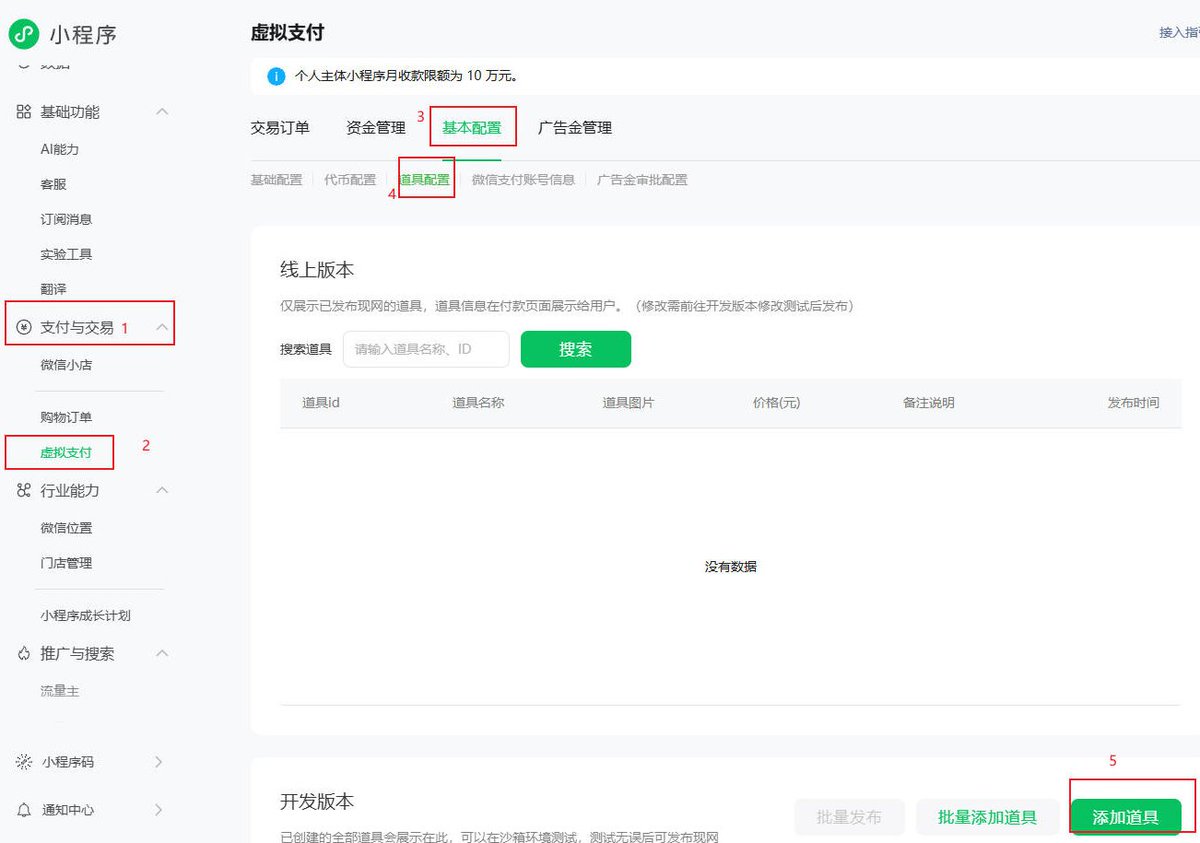This screenshot has width=1200, height=843.
Task: Open 门店管理 in the sidebar
Action: point(66,563)
